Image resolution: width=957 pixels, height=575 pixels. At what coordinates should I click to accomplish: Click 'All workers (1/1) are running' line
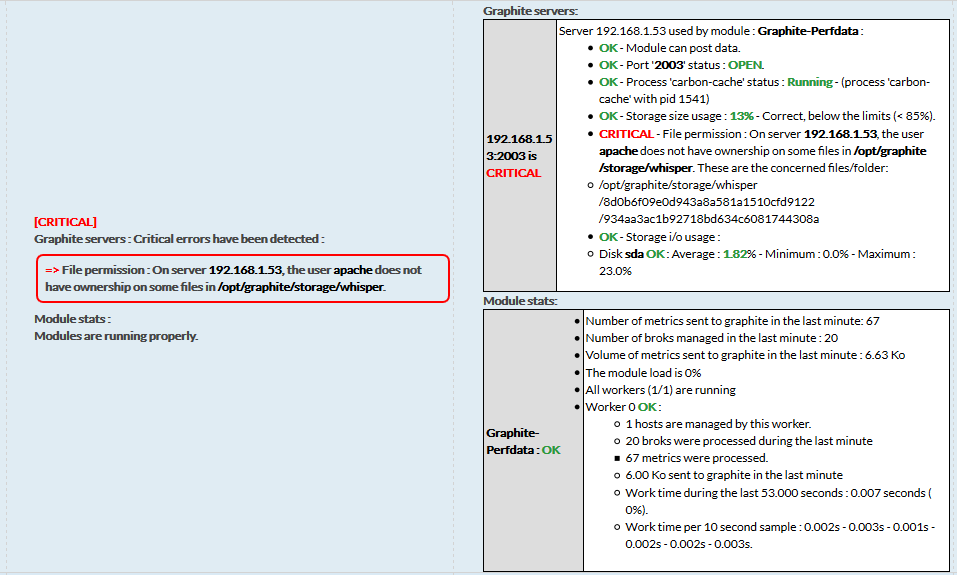(660, 389)
